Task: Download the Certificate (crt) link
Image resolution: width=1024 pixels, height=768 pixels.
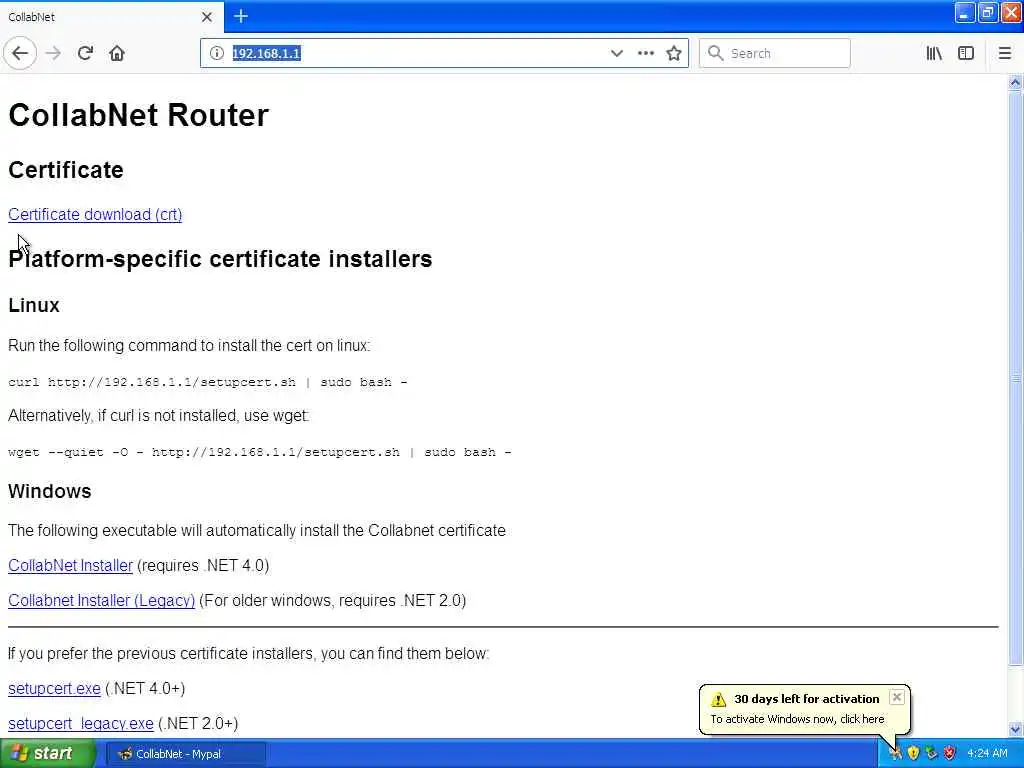Action: [x=95, y=214]
